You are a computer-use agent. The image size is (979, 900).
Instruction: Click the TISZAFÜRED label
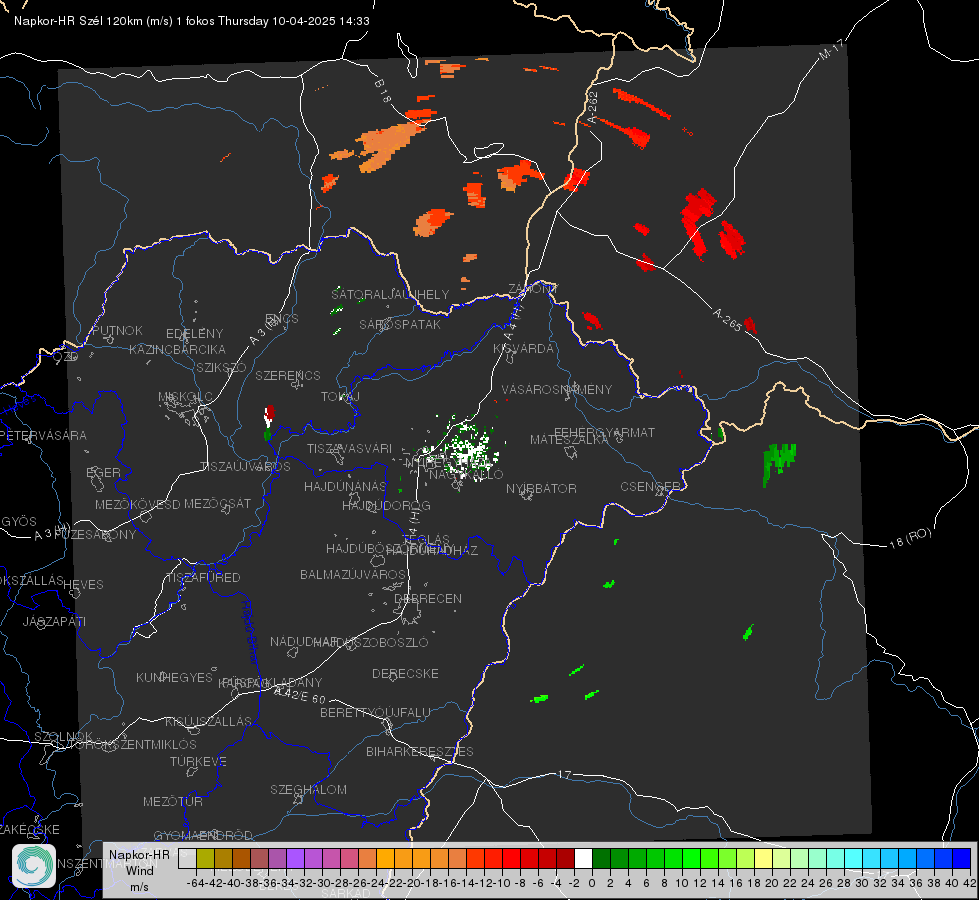point(203,578)
